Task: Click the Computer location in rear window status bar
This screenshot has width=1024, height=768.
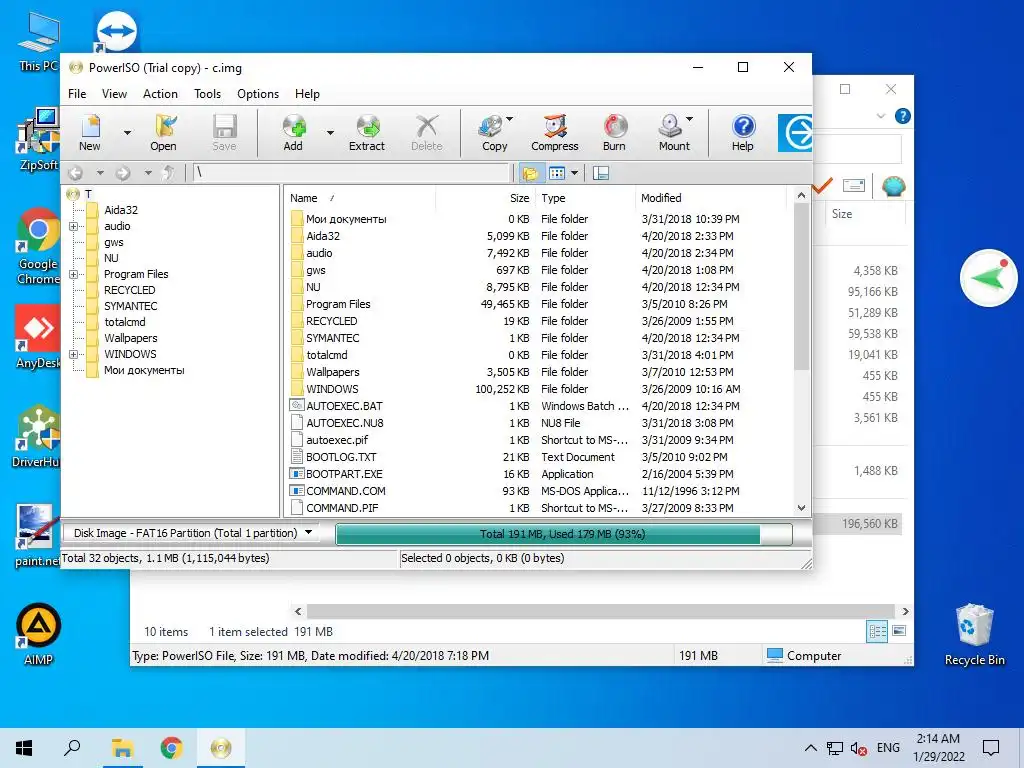Action: 805,655
